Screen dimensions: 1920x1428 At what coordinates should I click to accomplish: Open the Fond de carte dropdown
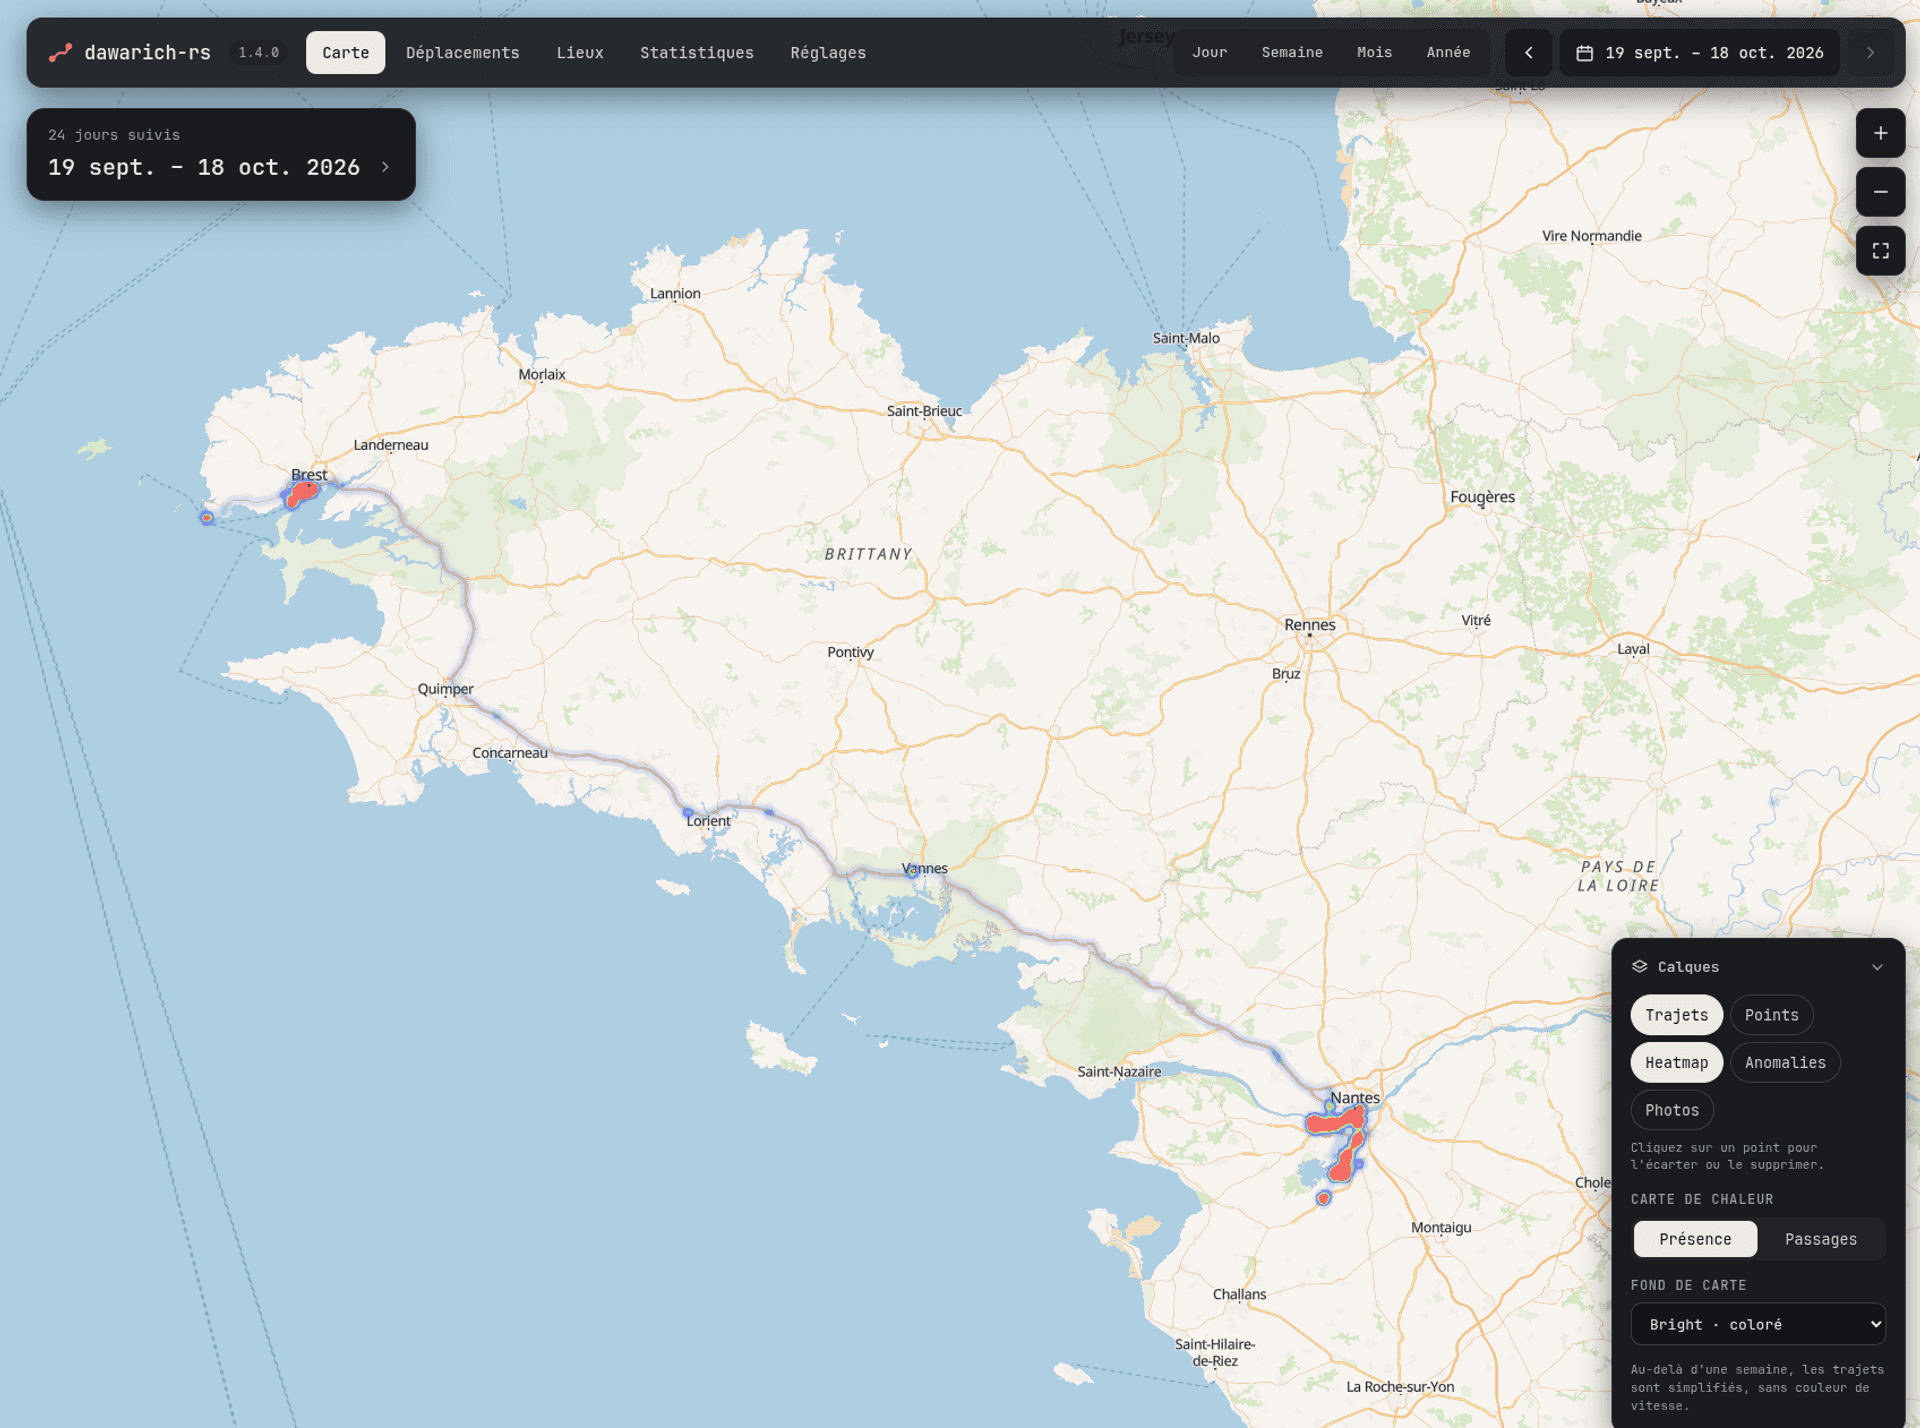point(1757,1324)
